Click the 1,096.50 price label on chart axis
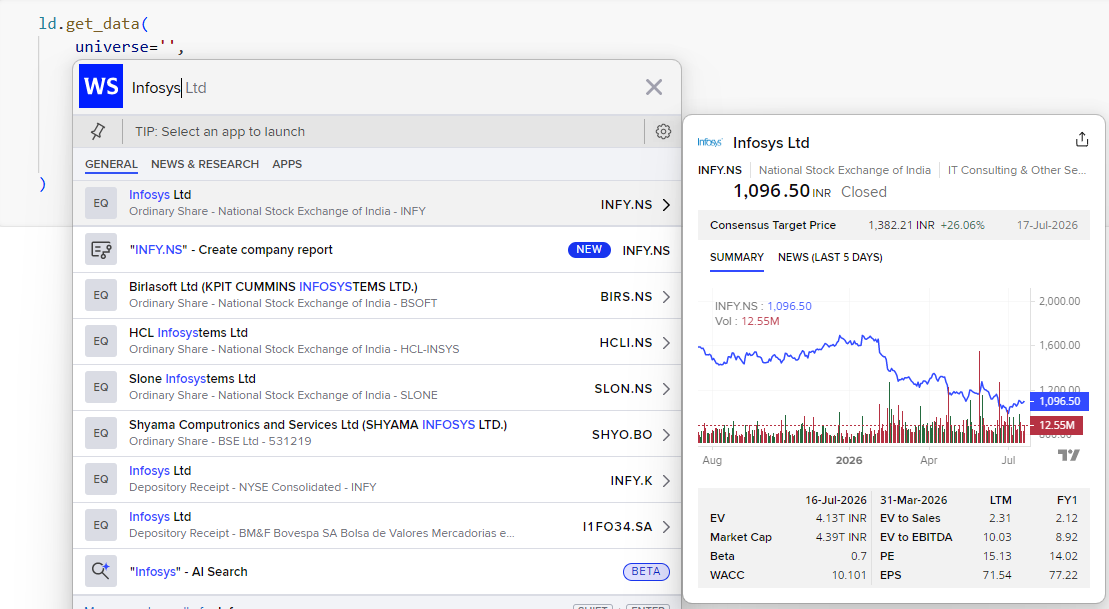This screenshot has width=1109, height=609. (x=1059, y=401)
